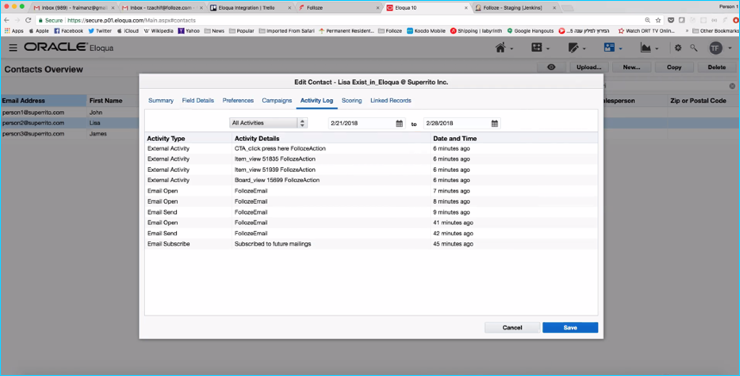The height and width of the screenshot is (376, 740).
Task: Expand the Insight dropdown arrow
Action: click(657, 49)
